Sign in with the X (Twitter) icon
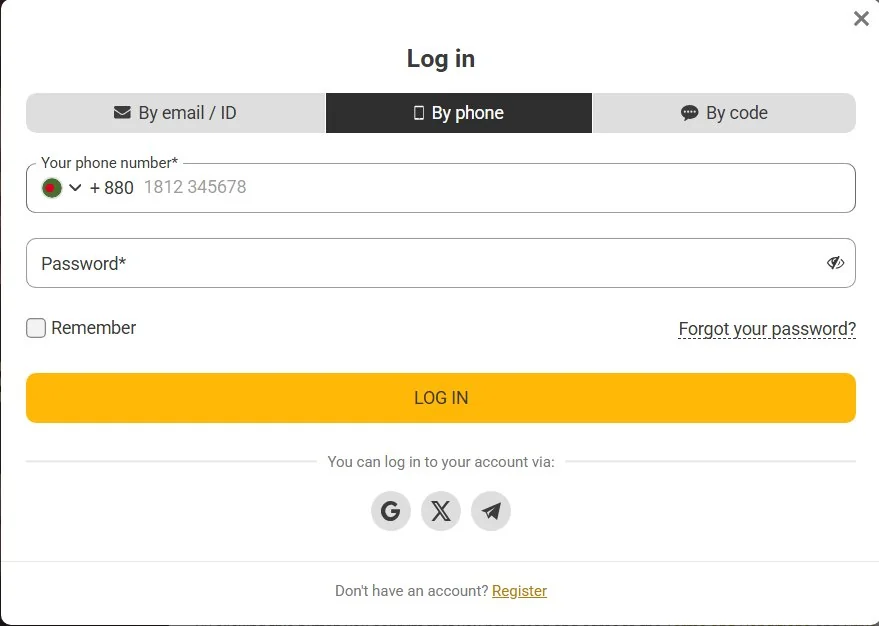Image resolution: width=879 pixels, height=626 pixels. click(x=441, y=511)
